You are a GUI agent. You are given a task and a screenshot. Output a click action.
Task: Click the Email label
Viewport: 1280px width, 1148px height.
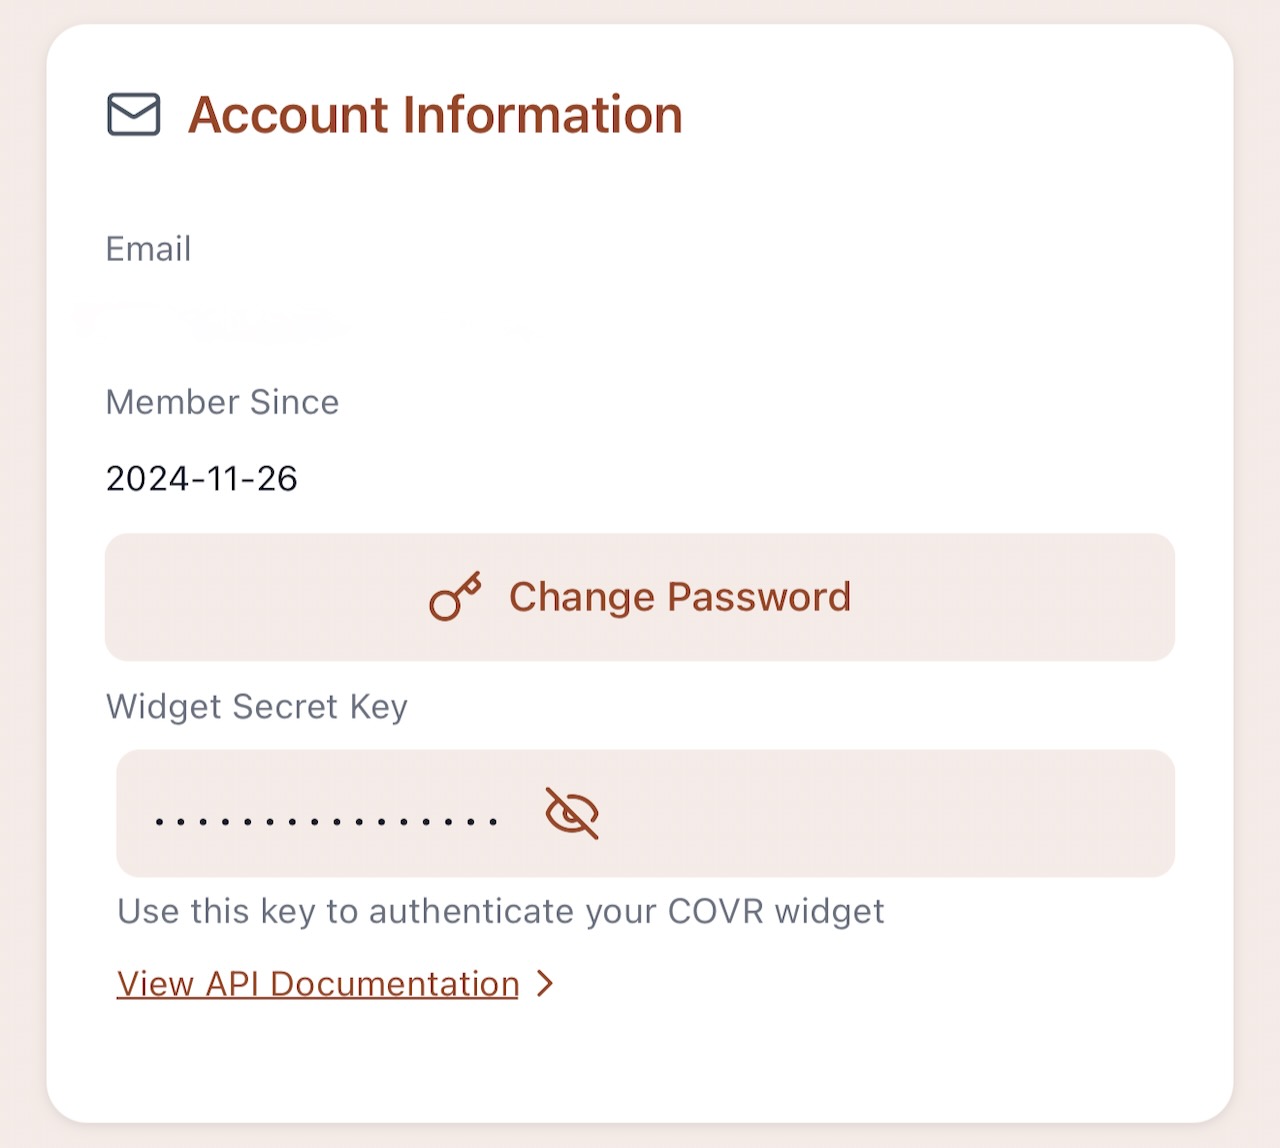[x=148, y=249]
